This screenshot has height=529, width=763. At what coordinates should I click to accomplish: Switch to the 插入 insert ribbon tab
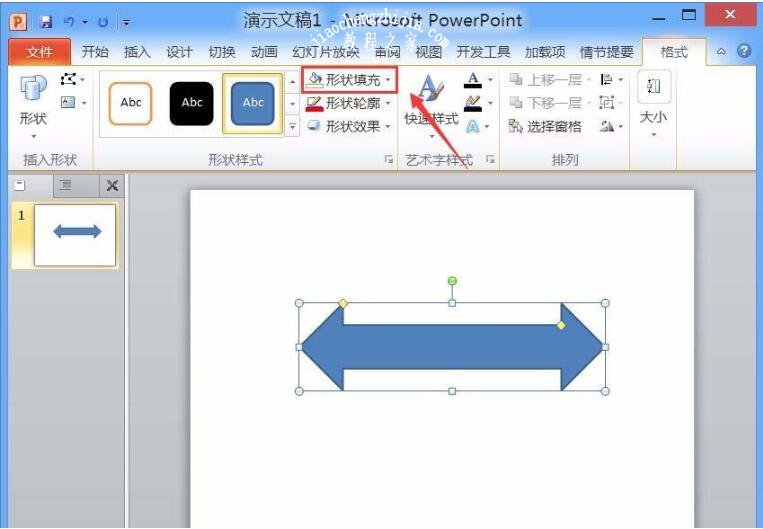pos(137,52)
